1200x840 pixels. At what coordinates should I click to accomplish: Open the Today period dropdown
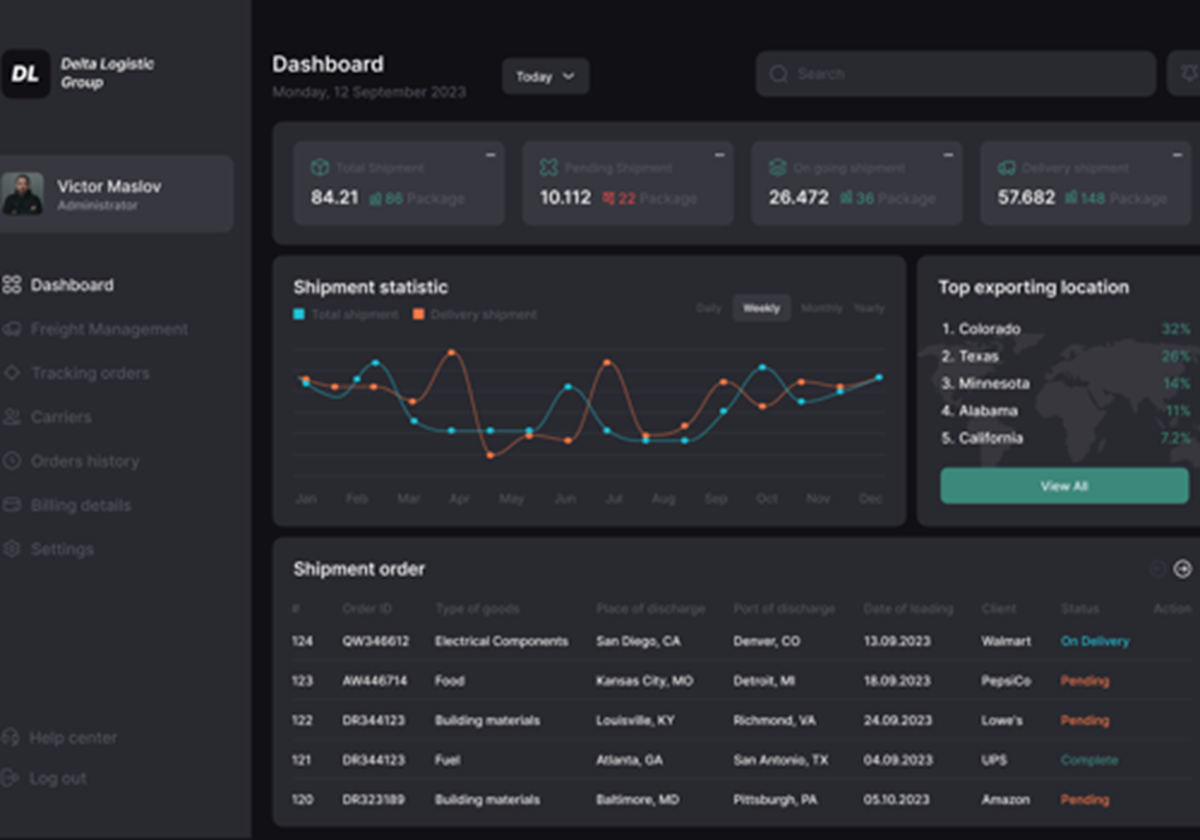click(x=545, y=76)
